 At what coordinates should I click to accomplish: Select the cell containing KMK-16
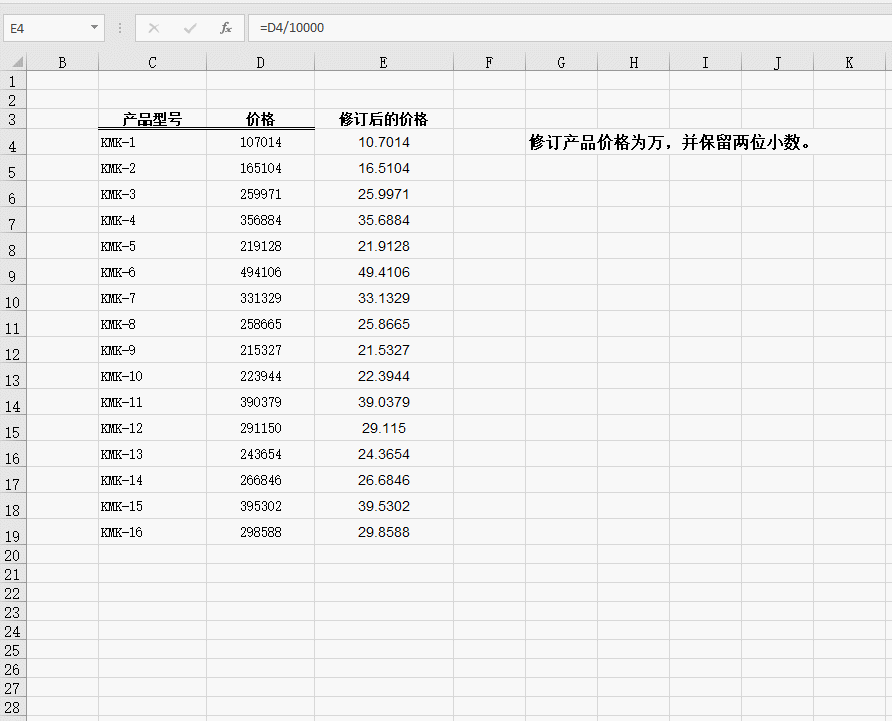pos(152,532)
